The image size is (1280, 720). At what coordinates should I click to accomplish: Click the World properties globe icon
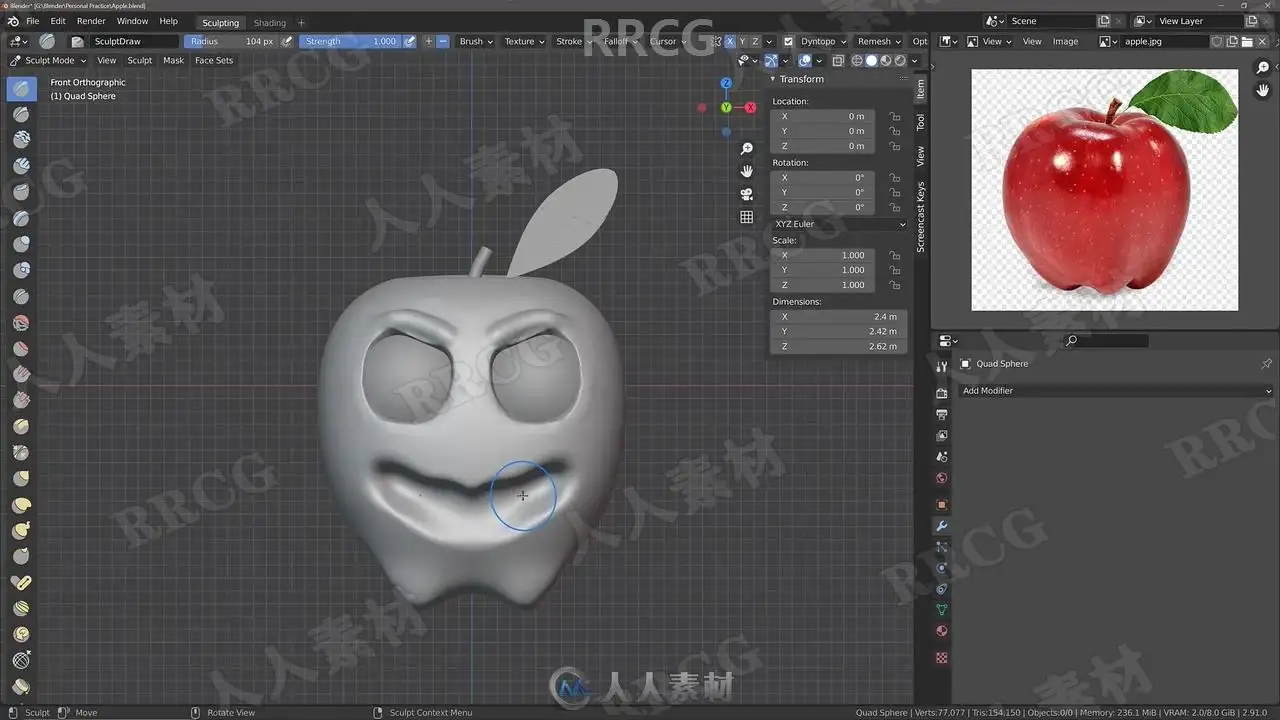[x=941, y=478]
